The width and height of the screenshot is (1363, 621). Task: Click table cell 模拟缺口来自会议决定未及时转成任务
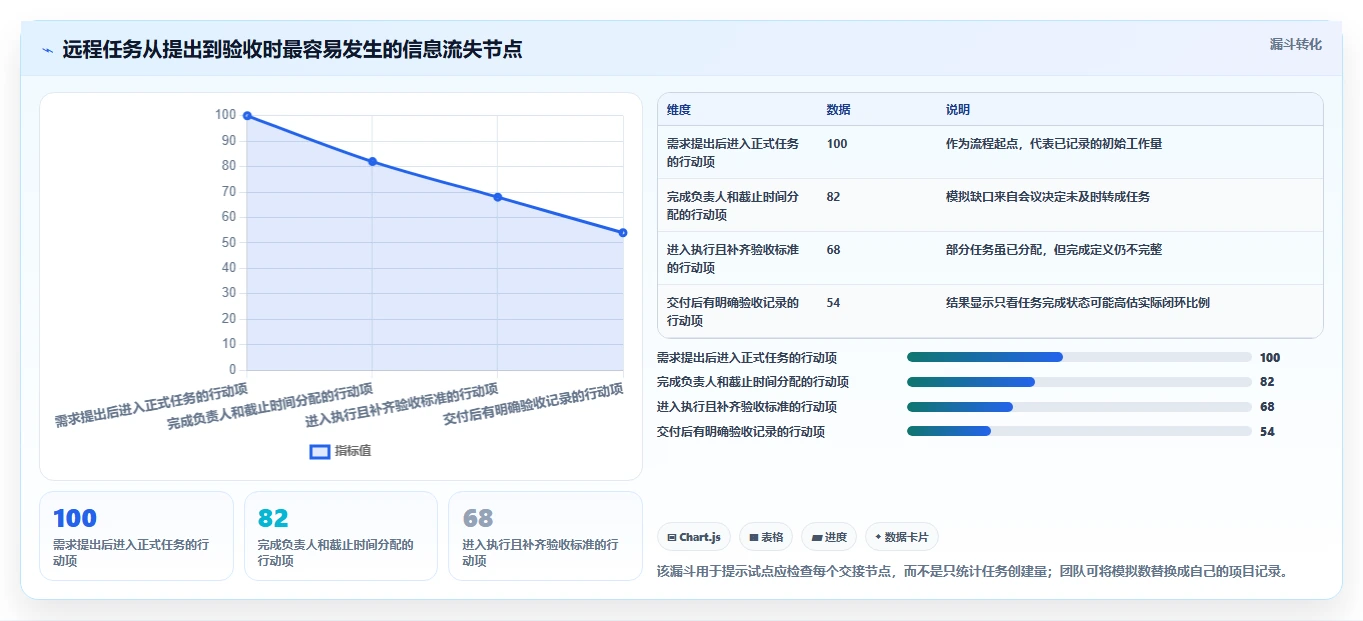1048,197
